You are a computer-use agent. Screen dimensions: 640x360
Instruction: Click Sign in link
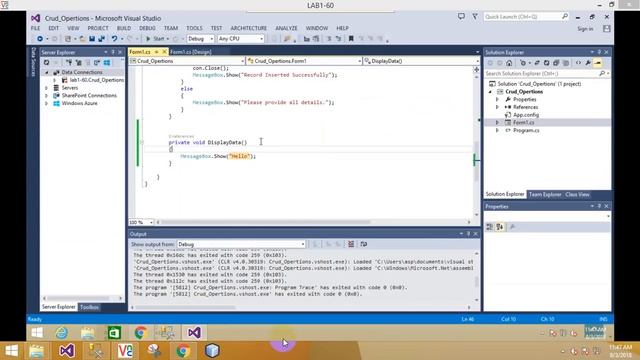coord(585,29)
